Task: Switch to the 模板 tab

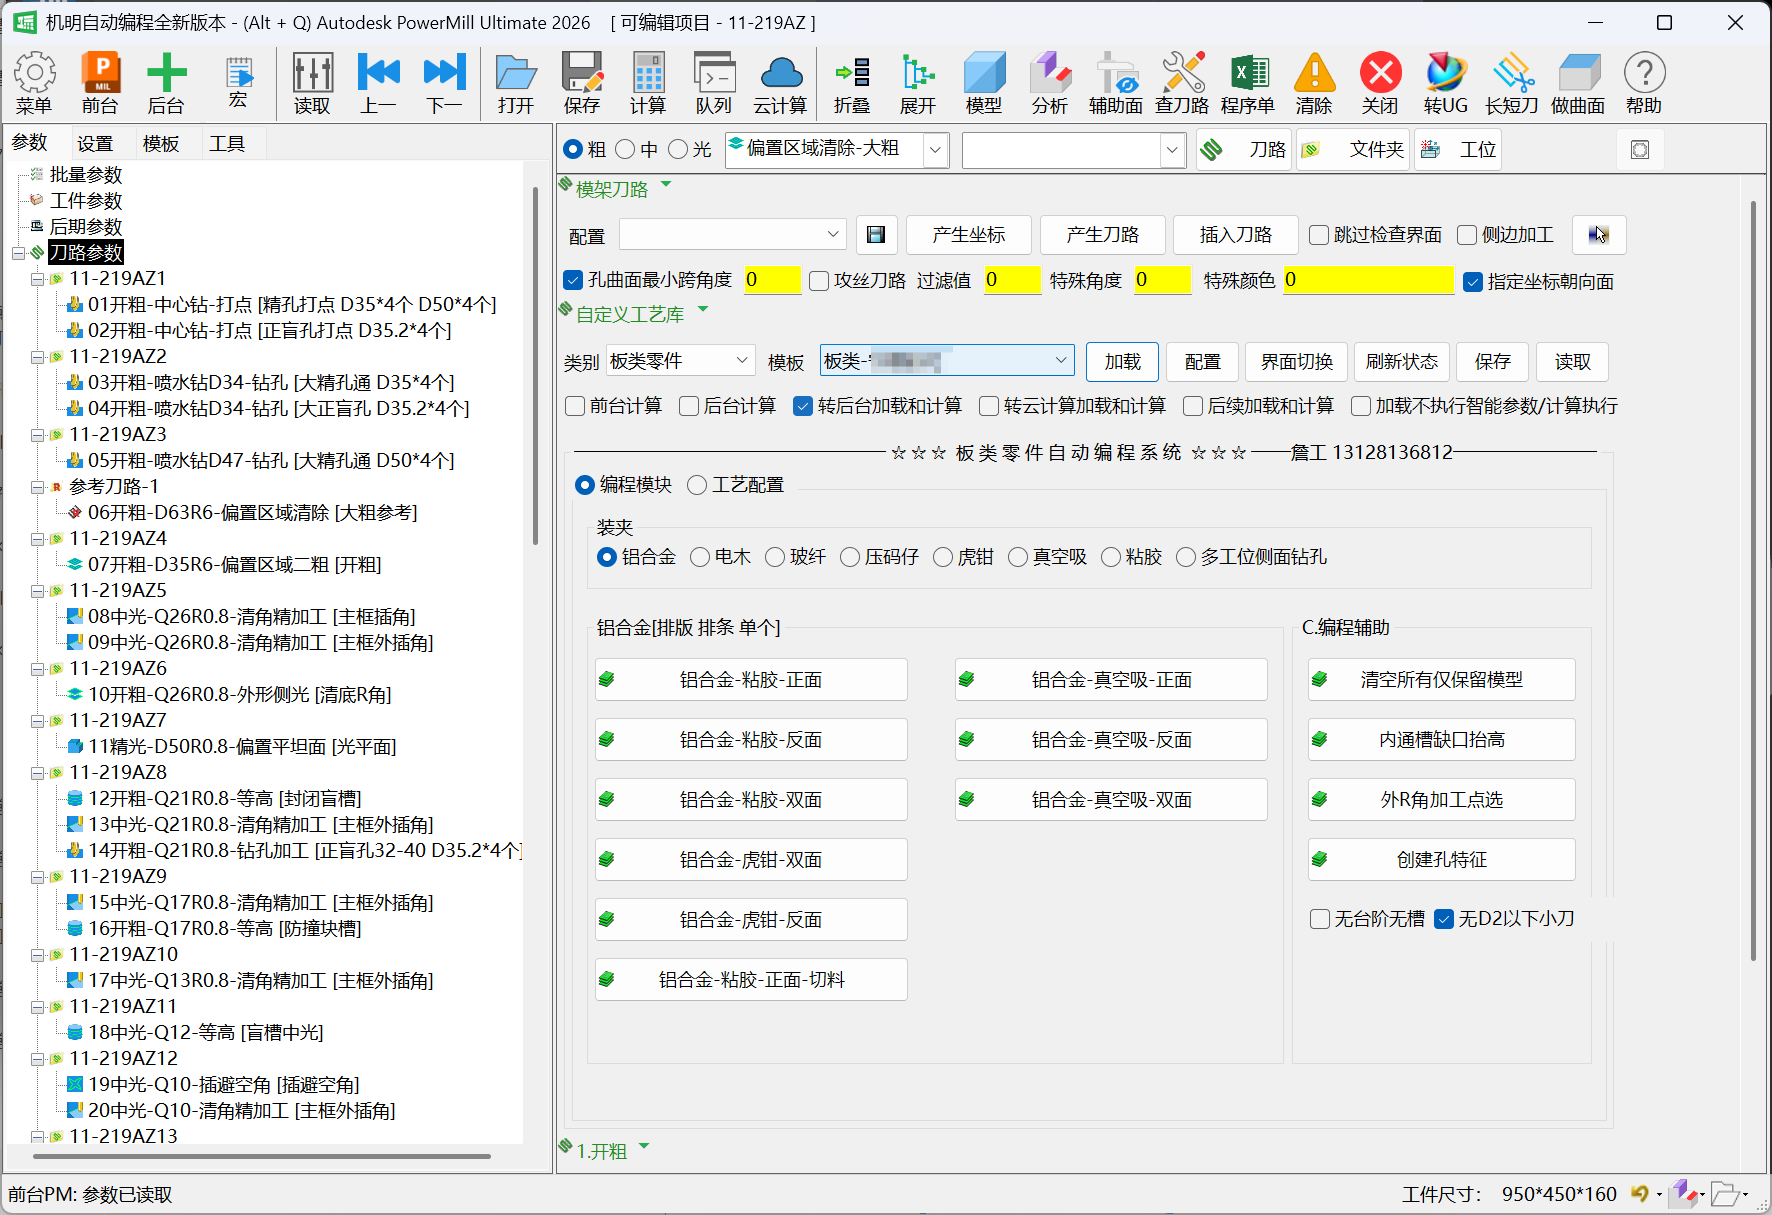Action: tap(160, 144)
